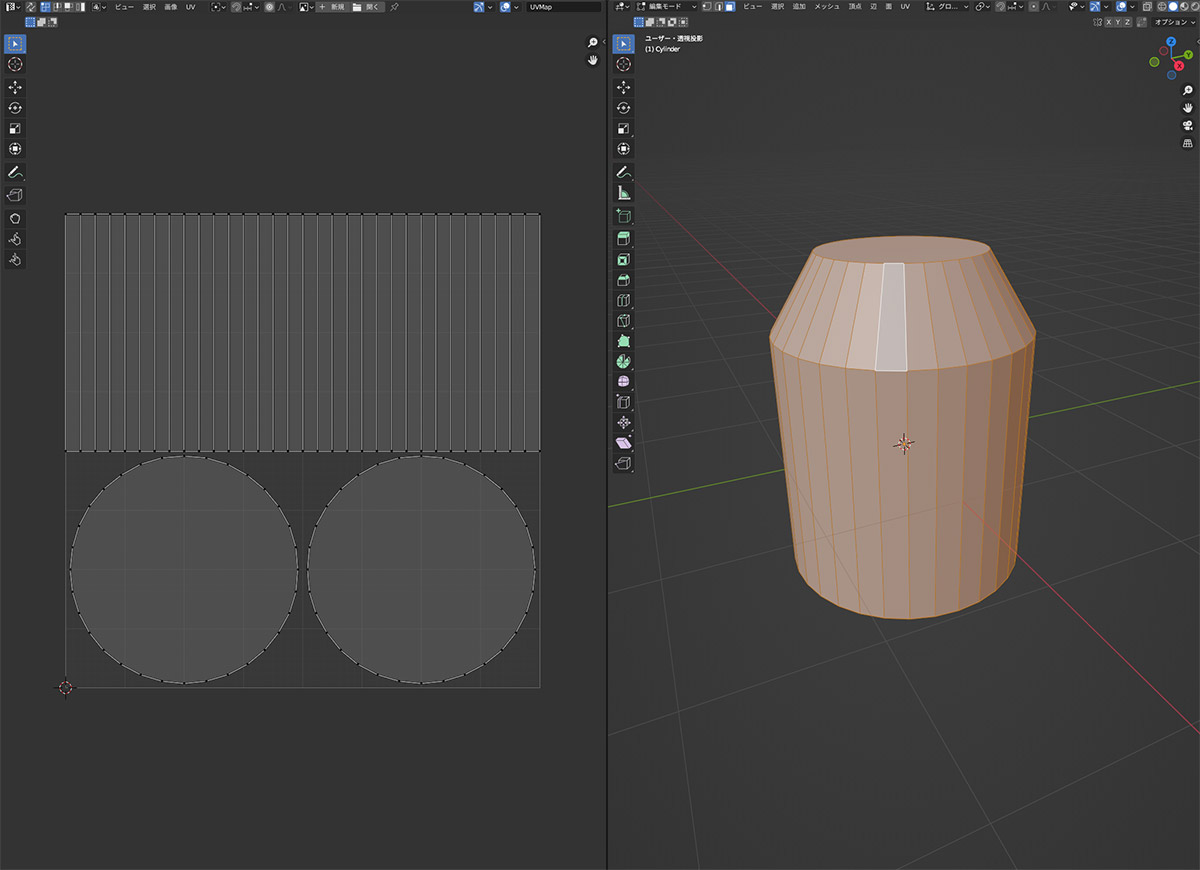1200x870 pixels.
Task: Click the camera view icon in 3D viewport
Action: pos(1187,125)
